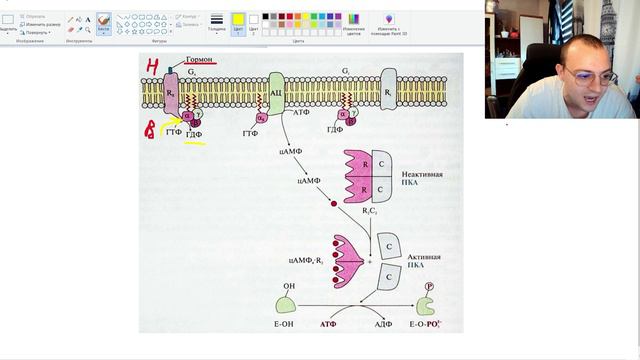Viewport: 640px width, 360px height.
Task: Choose the five-point star shape
Action: [134, 31]
